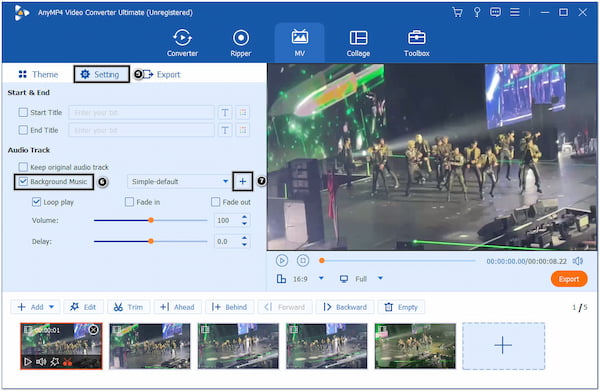Mute the preview volume speaker icon
The height and width of the screenshot is (391, 600).
(x=577, y=261)
